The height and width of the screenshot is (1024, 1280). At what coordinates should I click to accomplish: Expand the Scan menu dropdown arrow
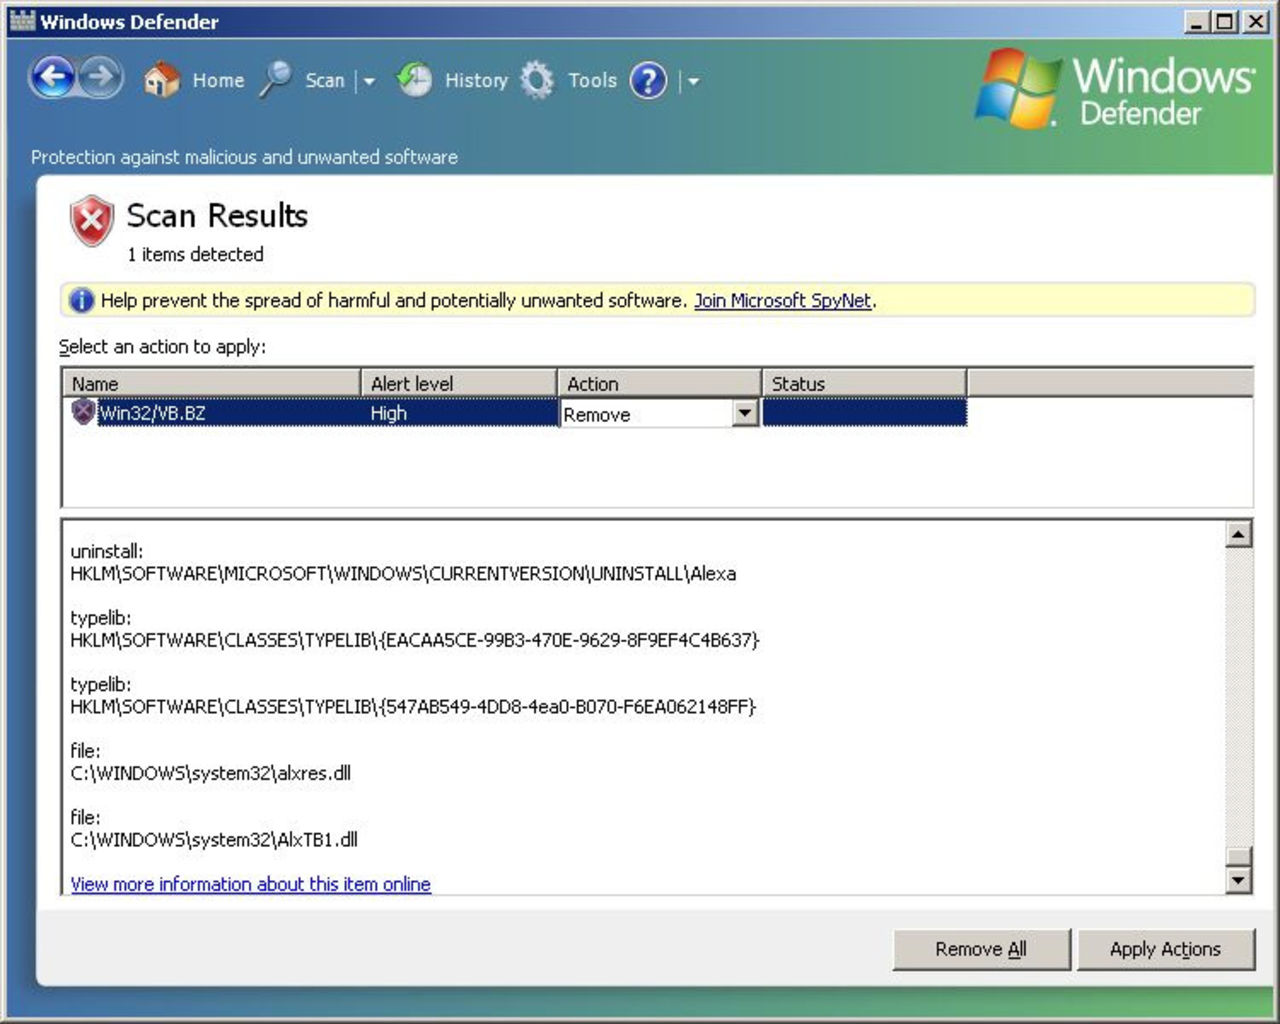point(368,80)
